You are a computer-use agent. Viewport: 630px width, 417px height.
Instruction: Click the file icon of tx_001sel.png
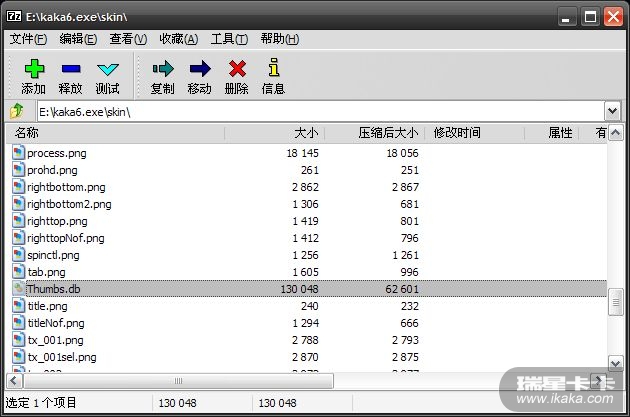pos(18,357)
